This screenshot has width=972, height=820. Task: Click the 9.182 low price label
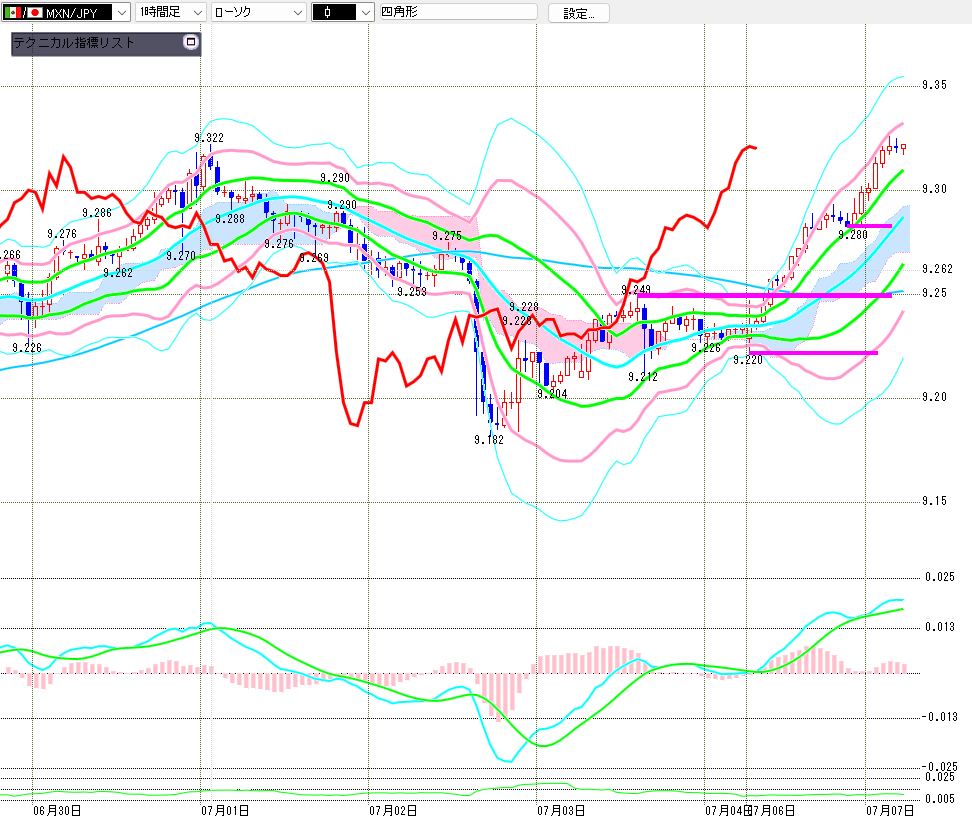click(489, 440)
